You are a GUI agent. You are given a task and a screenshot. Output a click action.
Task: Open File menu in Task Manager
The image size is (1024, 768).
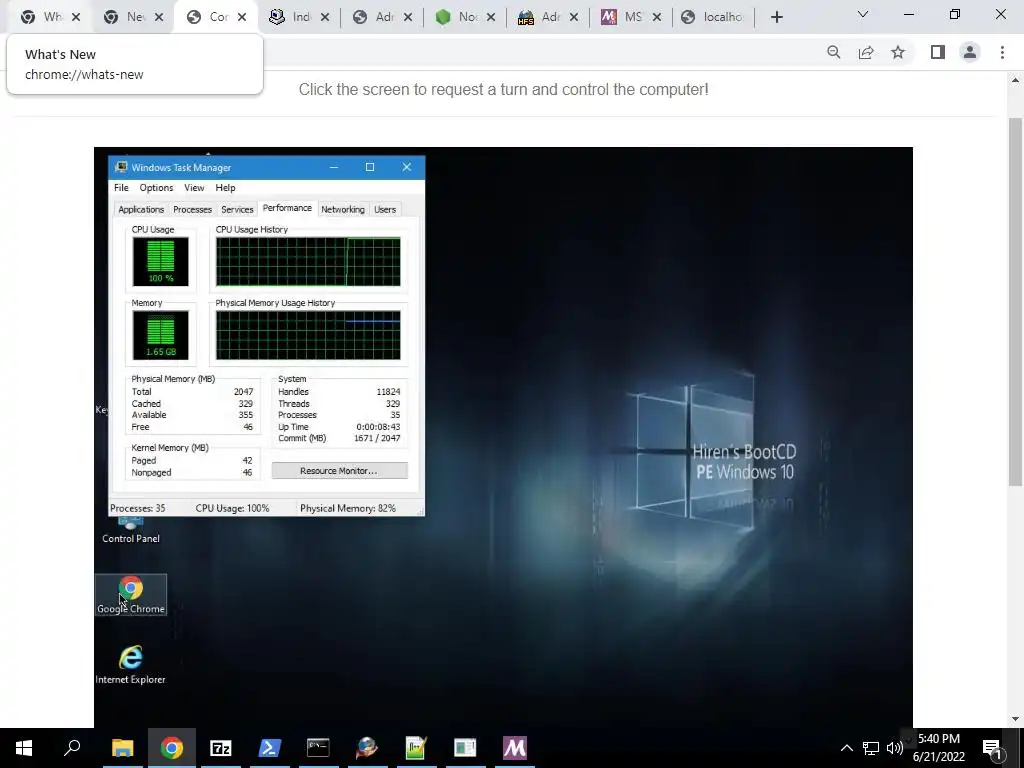121,187
